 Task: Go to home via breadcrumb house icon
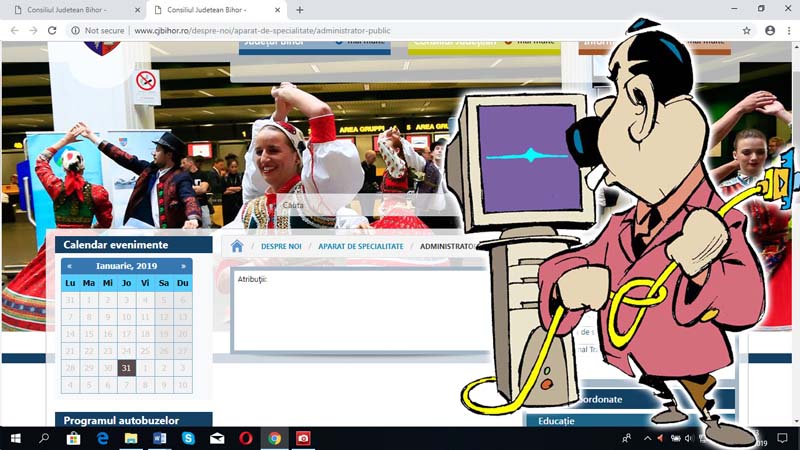click(237, 246)
